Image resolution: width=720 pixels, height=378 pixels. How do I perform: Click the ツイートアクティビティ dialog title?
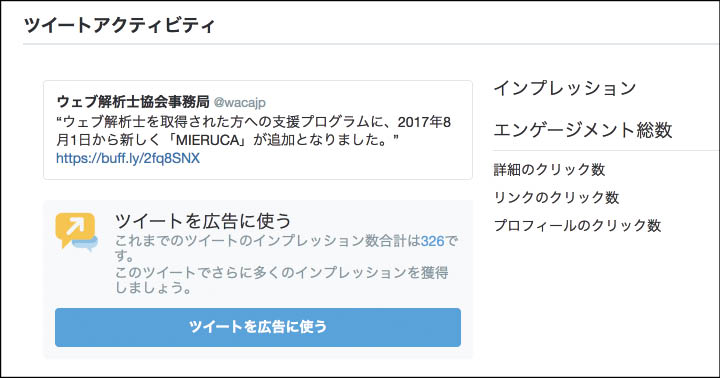click(119, 25)
